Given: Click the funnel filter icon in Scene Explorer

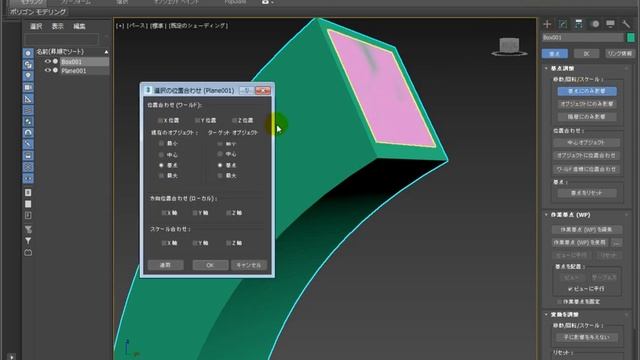Looking at the screenshot, I should point(28,241).
